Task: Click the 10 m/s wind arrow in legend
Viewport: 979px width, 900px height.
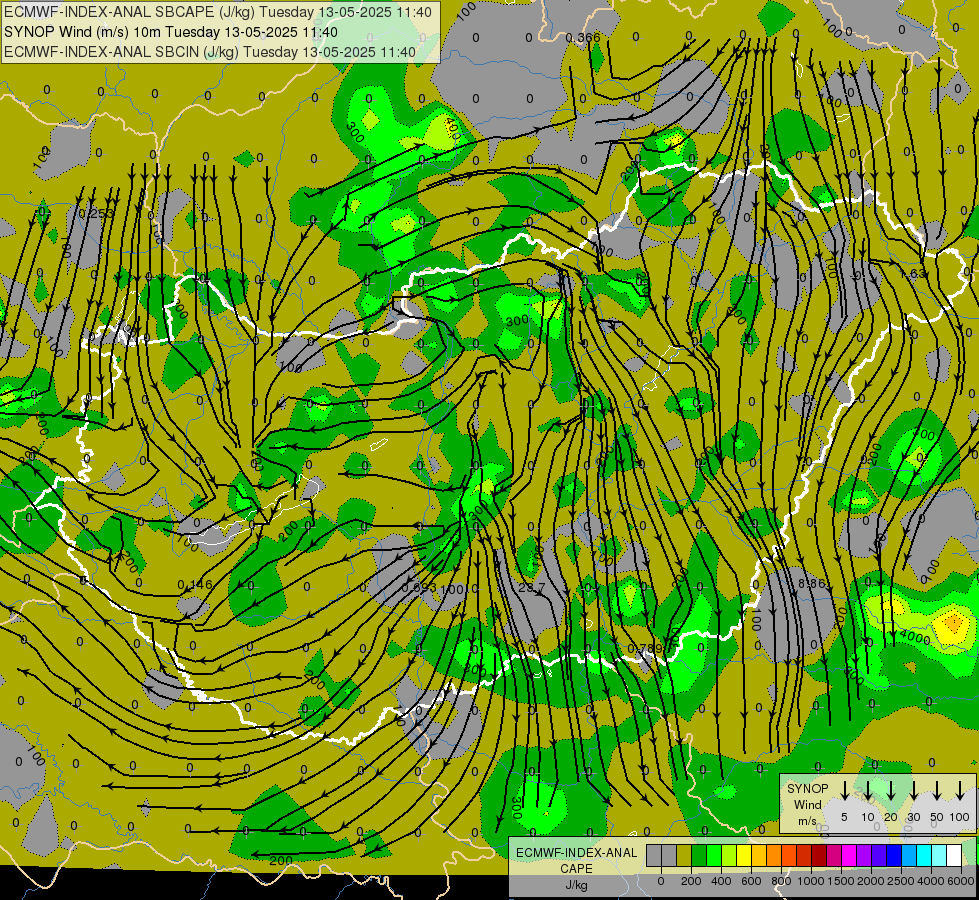Action: tap(868, 790)
